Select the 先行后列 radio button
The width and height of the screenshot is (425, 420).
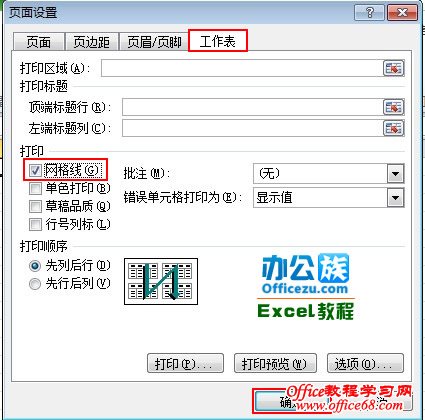click(35, 284)
